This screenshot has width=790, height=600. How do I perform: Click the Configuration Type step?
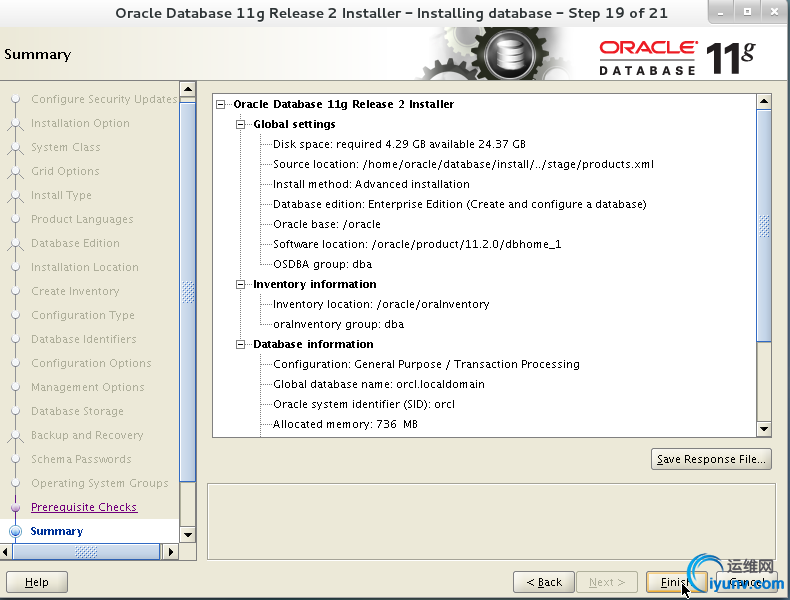(83, 315)
